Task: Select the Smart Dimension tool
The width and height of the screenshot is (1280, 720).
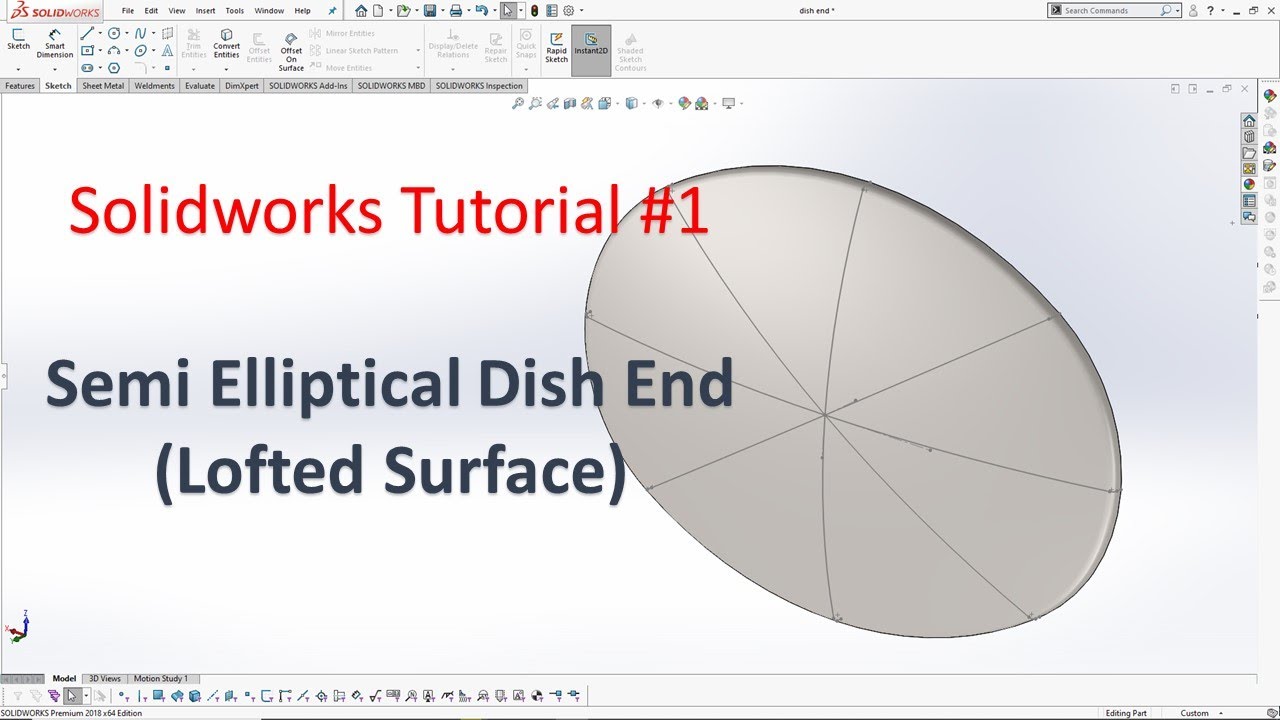Action: [55, 43]
